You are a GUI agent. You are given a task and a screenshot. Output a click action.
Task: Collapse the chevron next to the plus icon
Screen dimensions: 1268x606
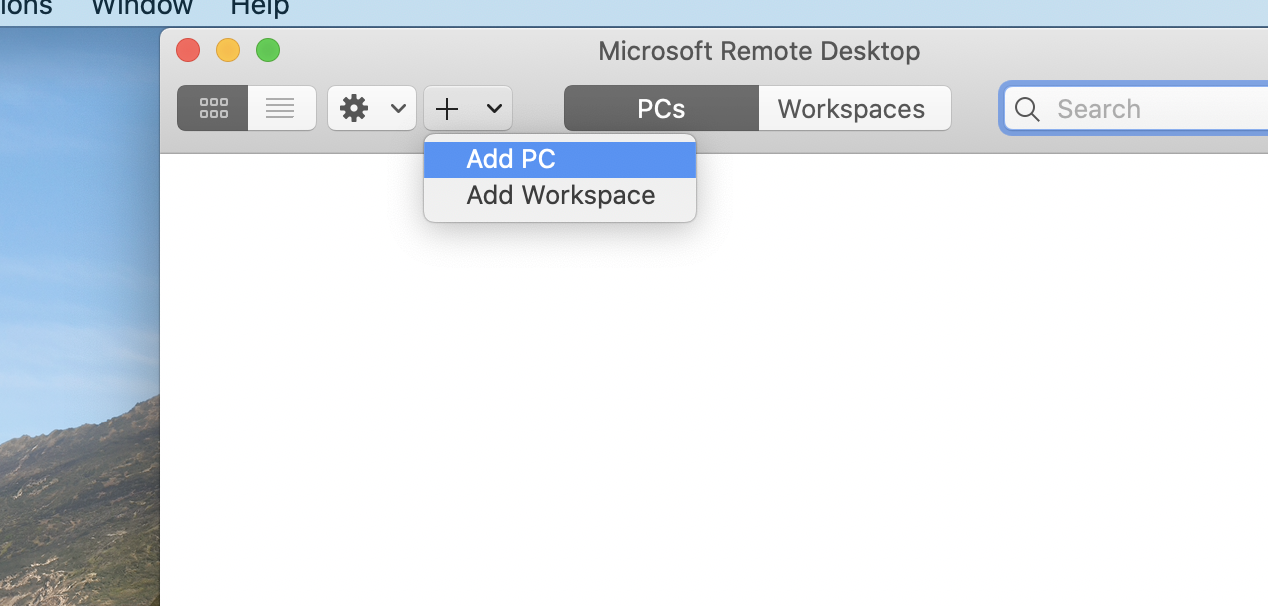[494, 108]
